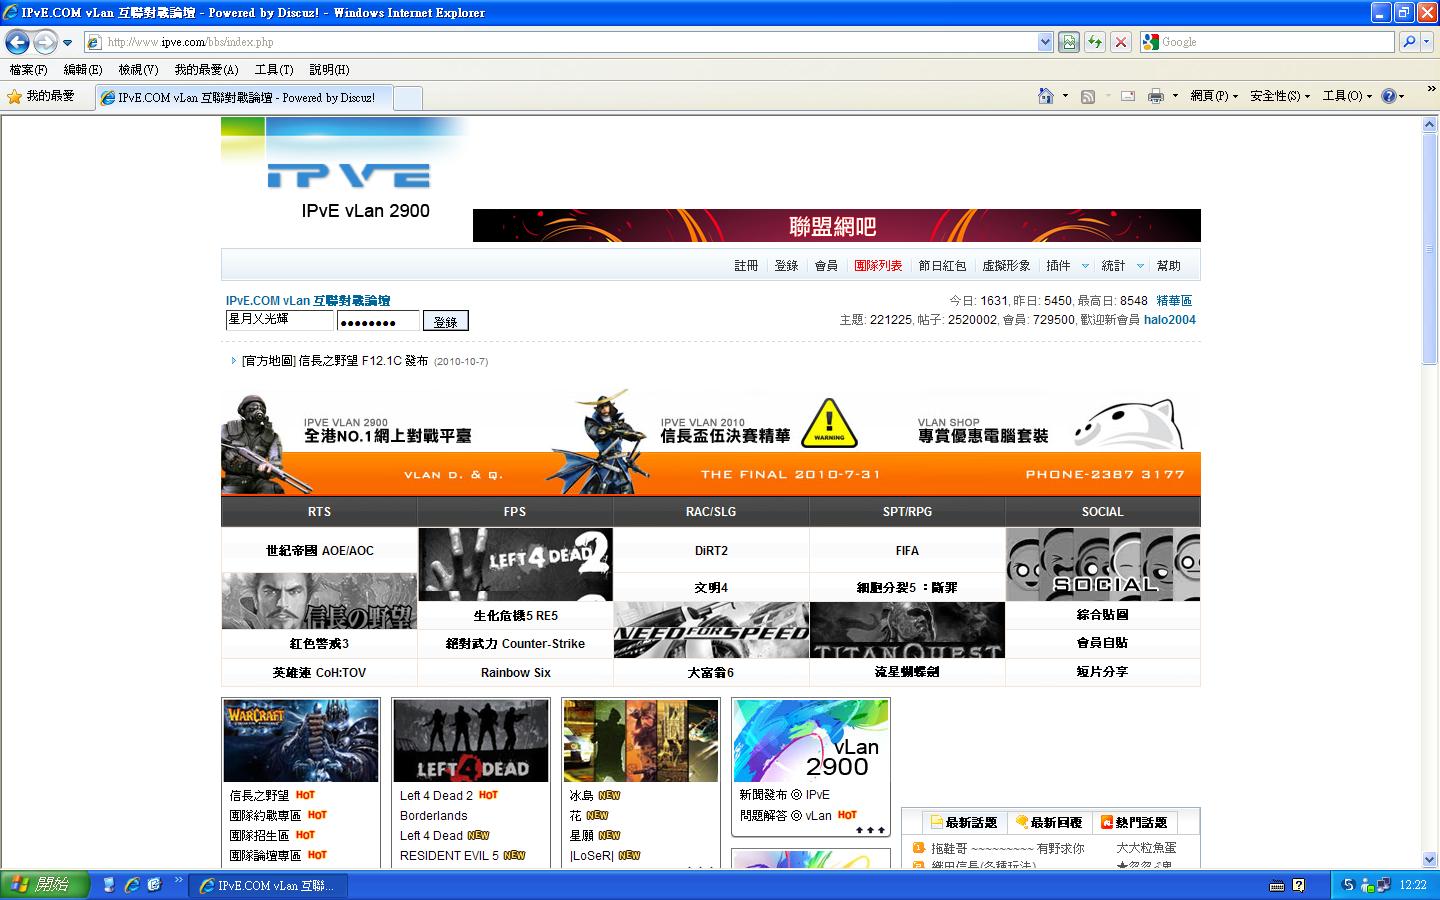The image size is (1440, 900).
Task: Click the 登錄 login button beside password
Action: tap(445, 321)
